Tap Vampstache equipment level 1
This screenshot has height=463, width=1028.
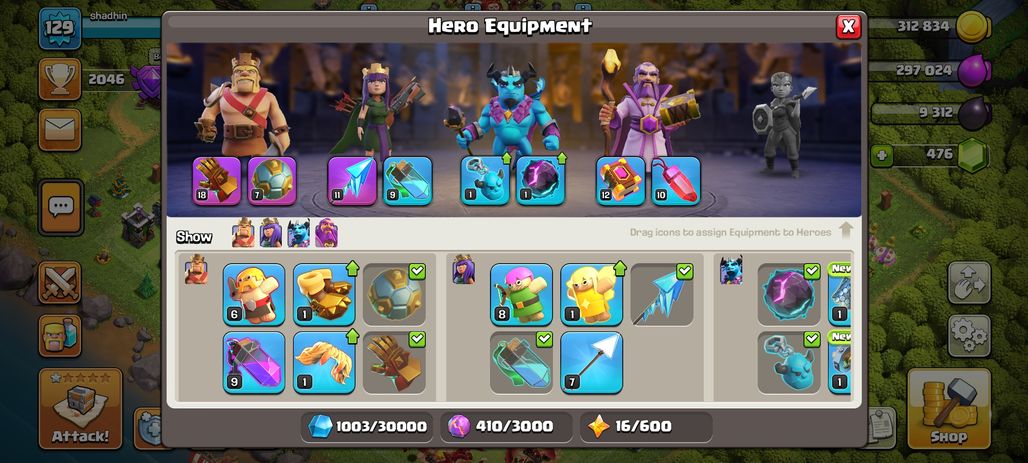pos(324,362)
